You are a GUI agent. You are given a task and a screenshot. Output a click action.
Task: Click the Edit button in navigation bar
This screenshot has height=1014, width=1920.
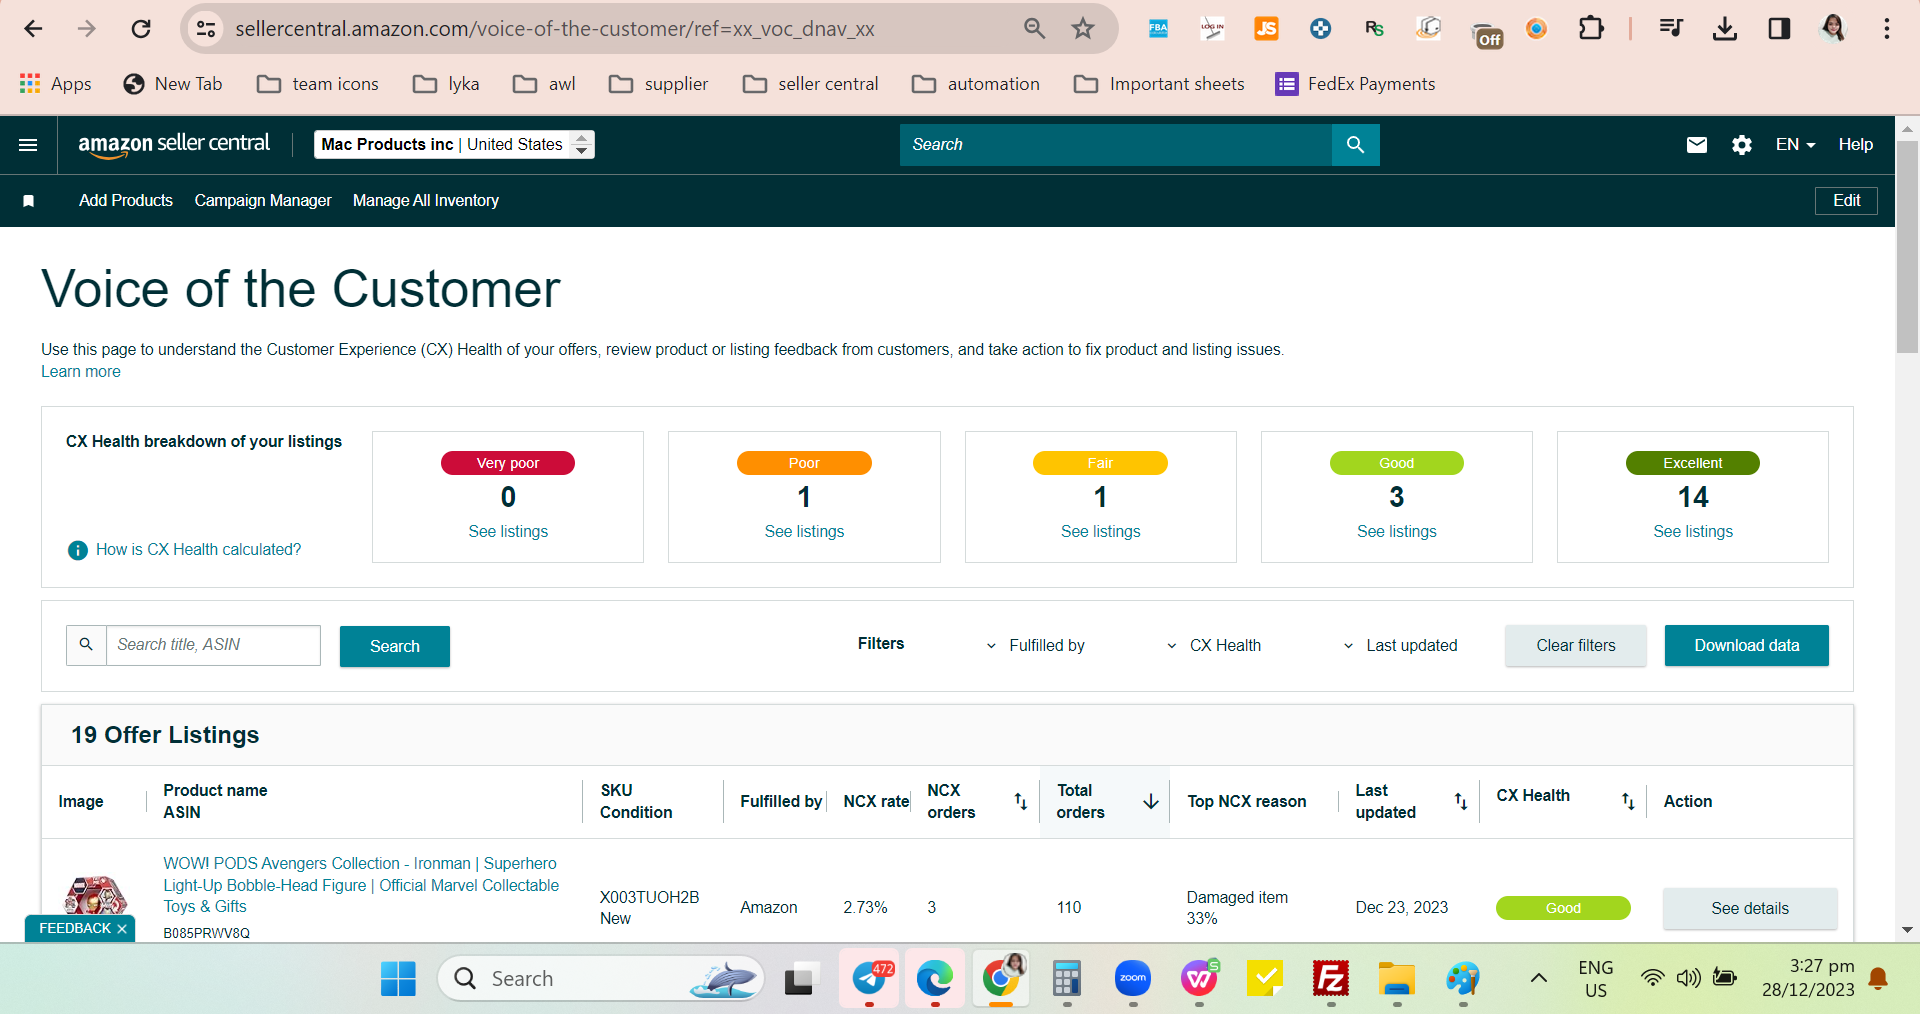click(1846, 201)
